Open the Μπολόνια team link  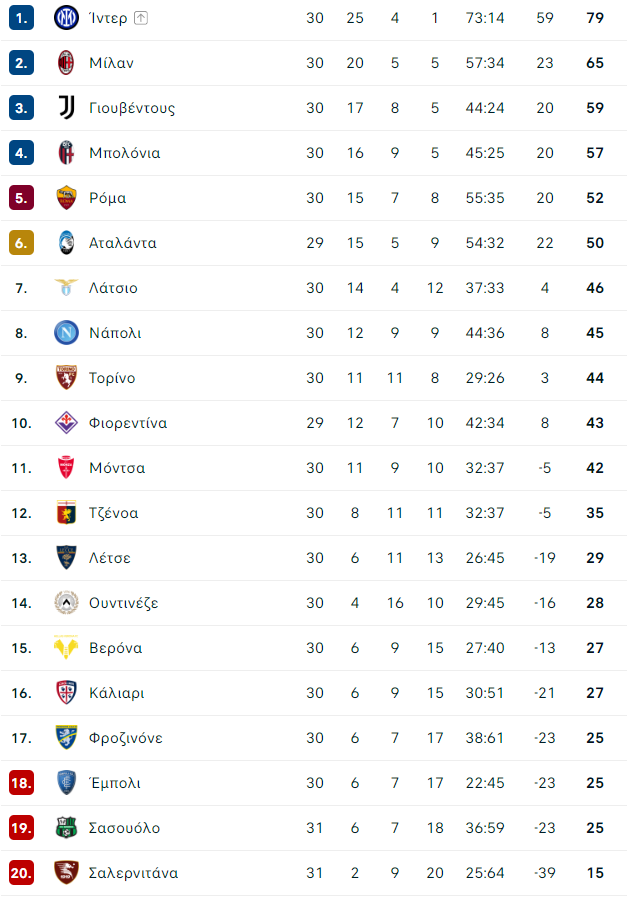[x=124, y=153]
